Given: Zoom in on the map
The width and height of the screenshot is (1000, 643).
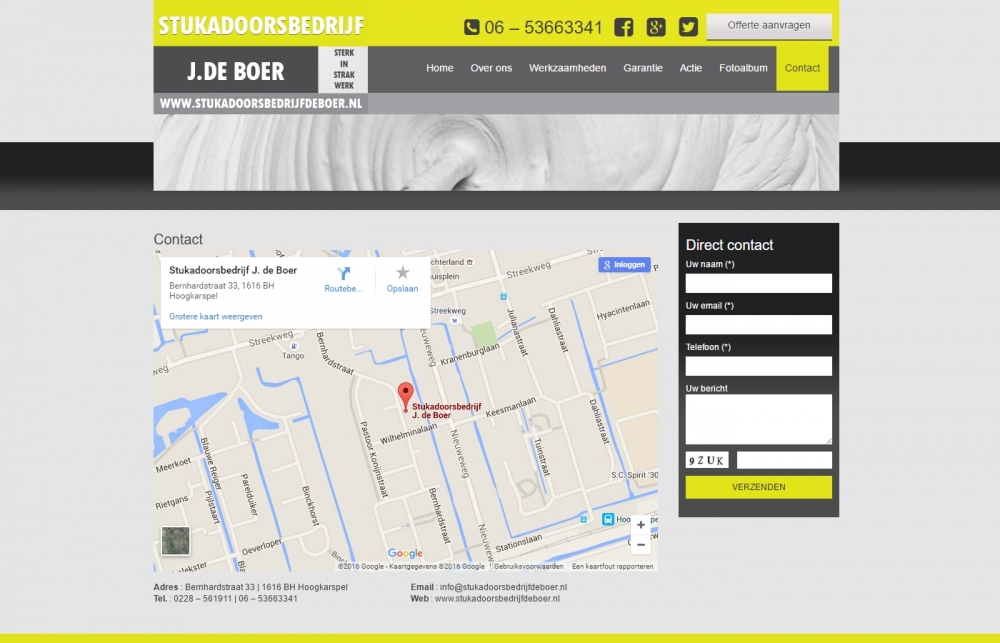Looking at the screenshot, I should point(640,525).
